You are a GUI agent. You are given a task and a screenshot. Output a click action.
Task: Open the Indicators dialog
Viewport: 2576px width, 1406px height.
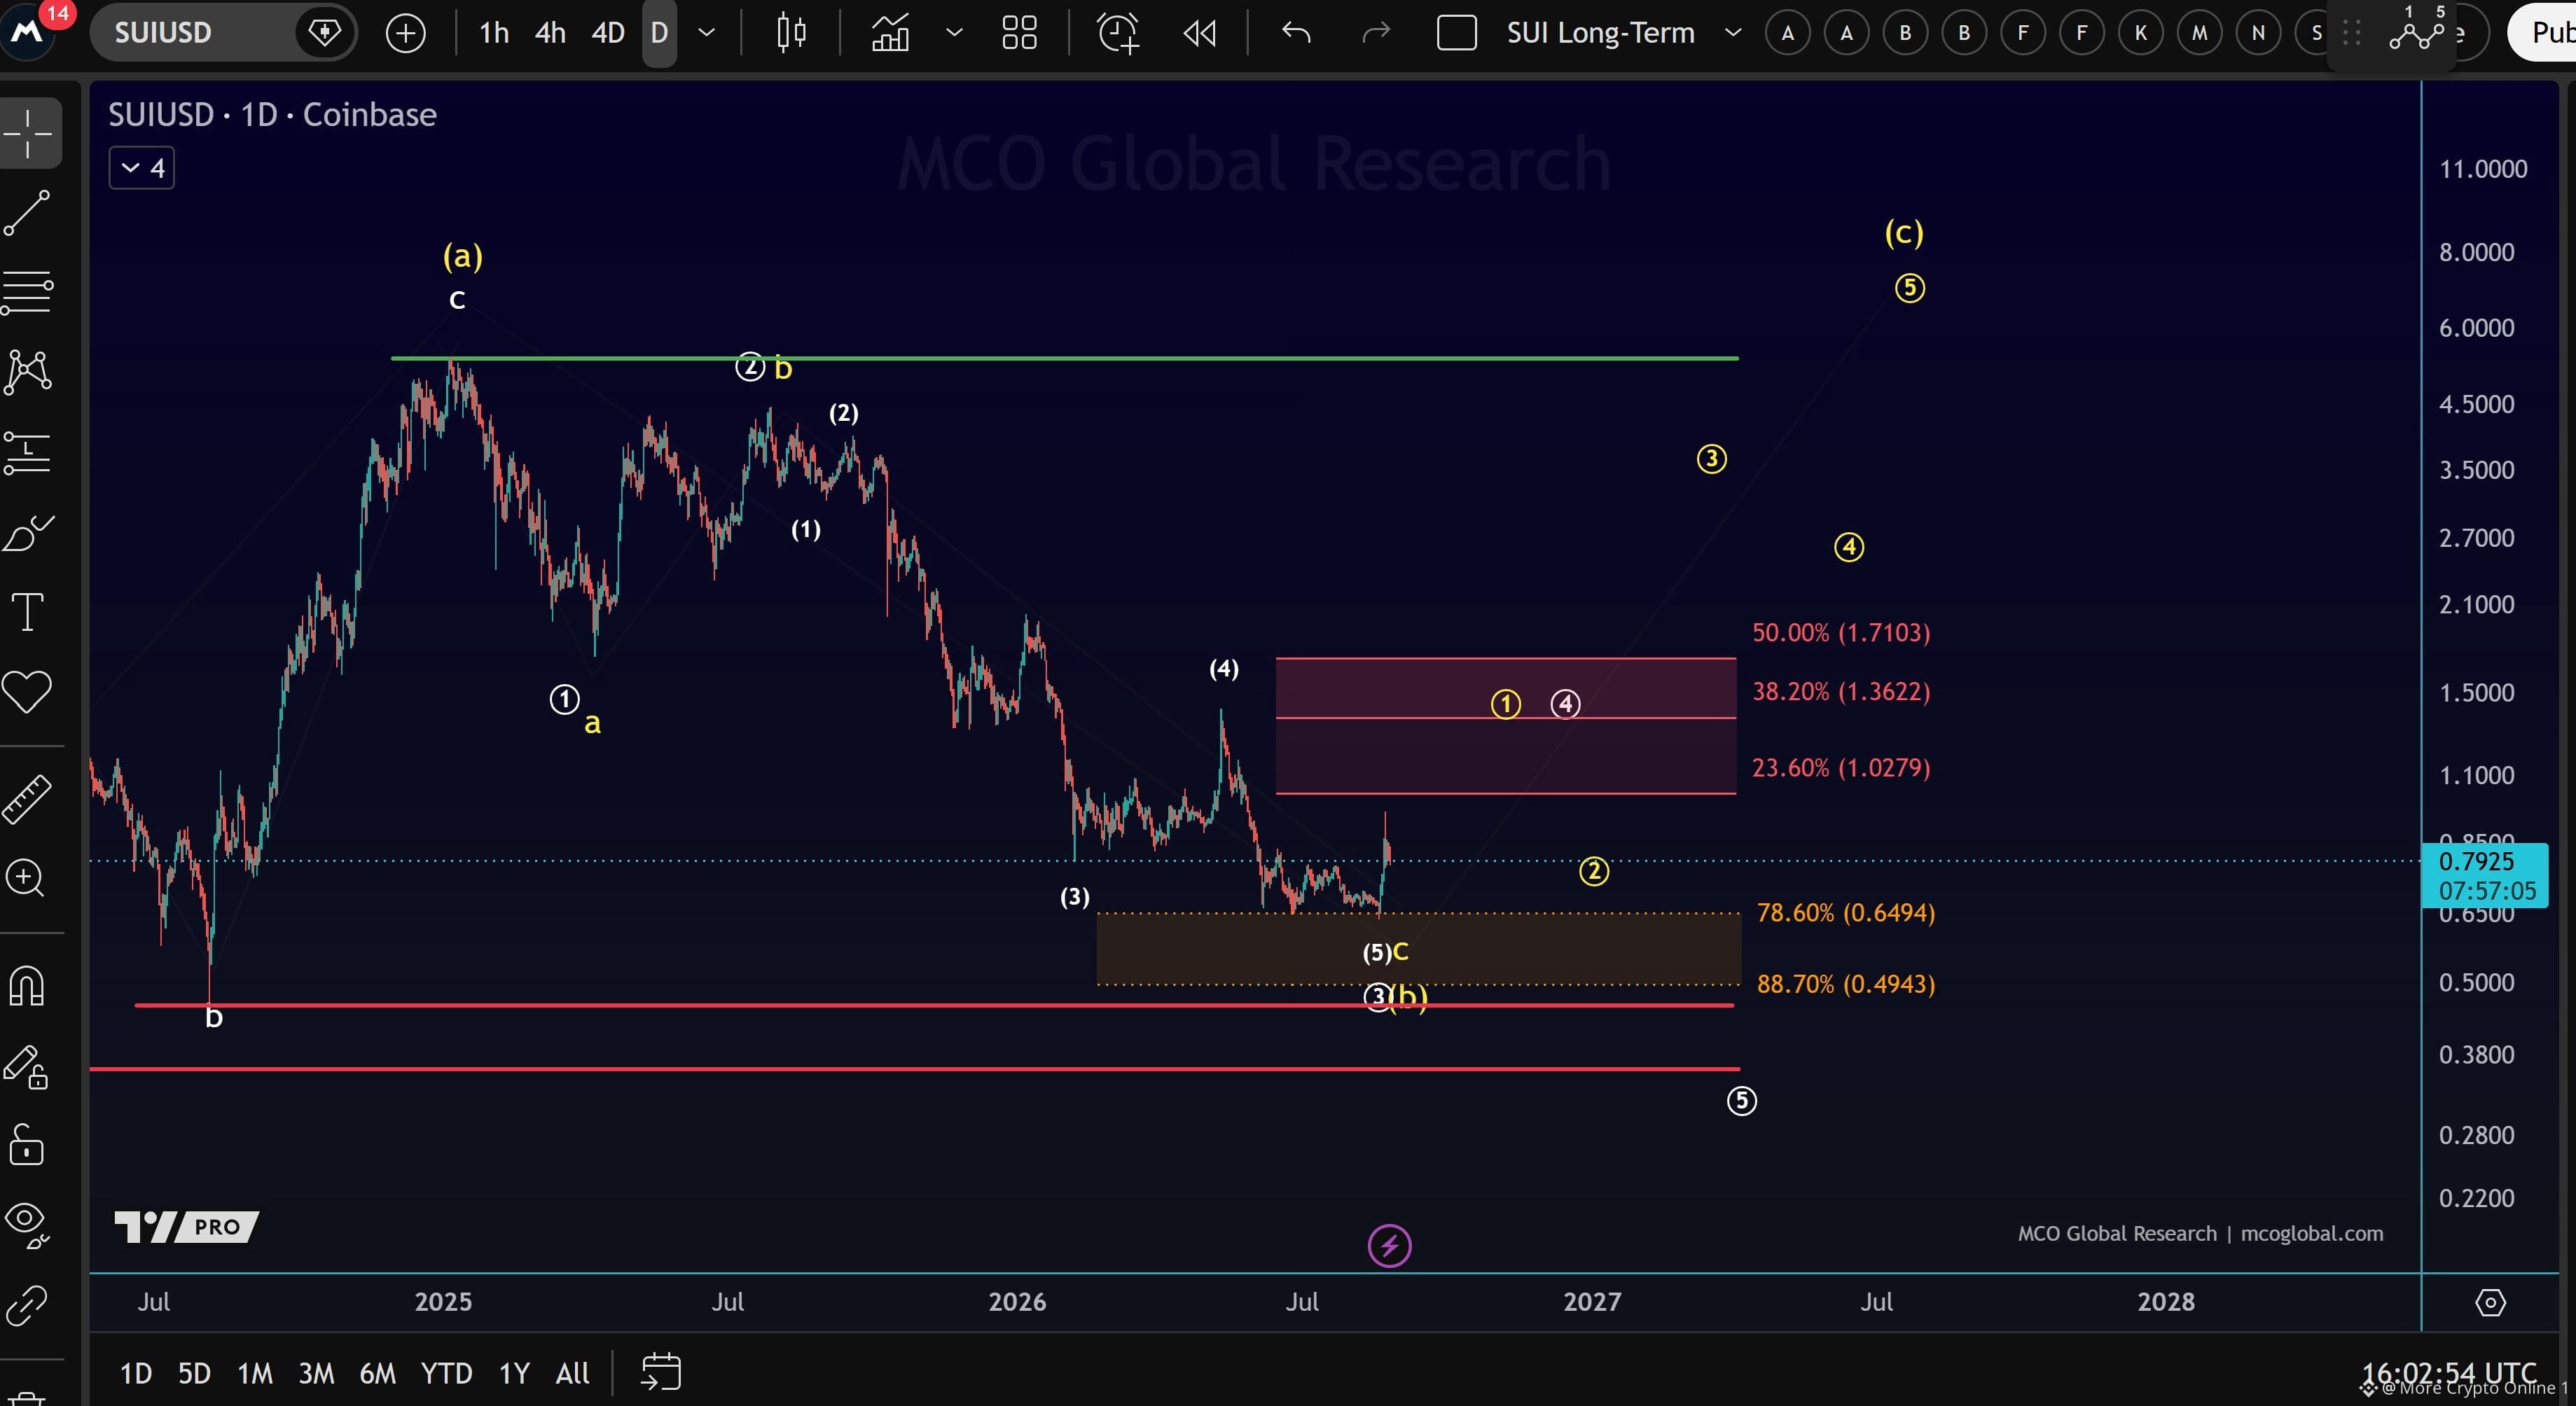point(890,33)
